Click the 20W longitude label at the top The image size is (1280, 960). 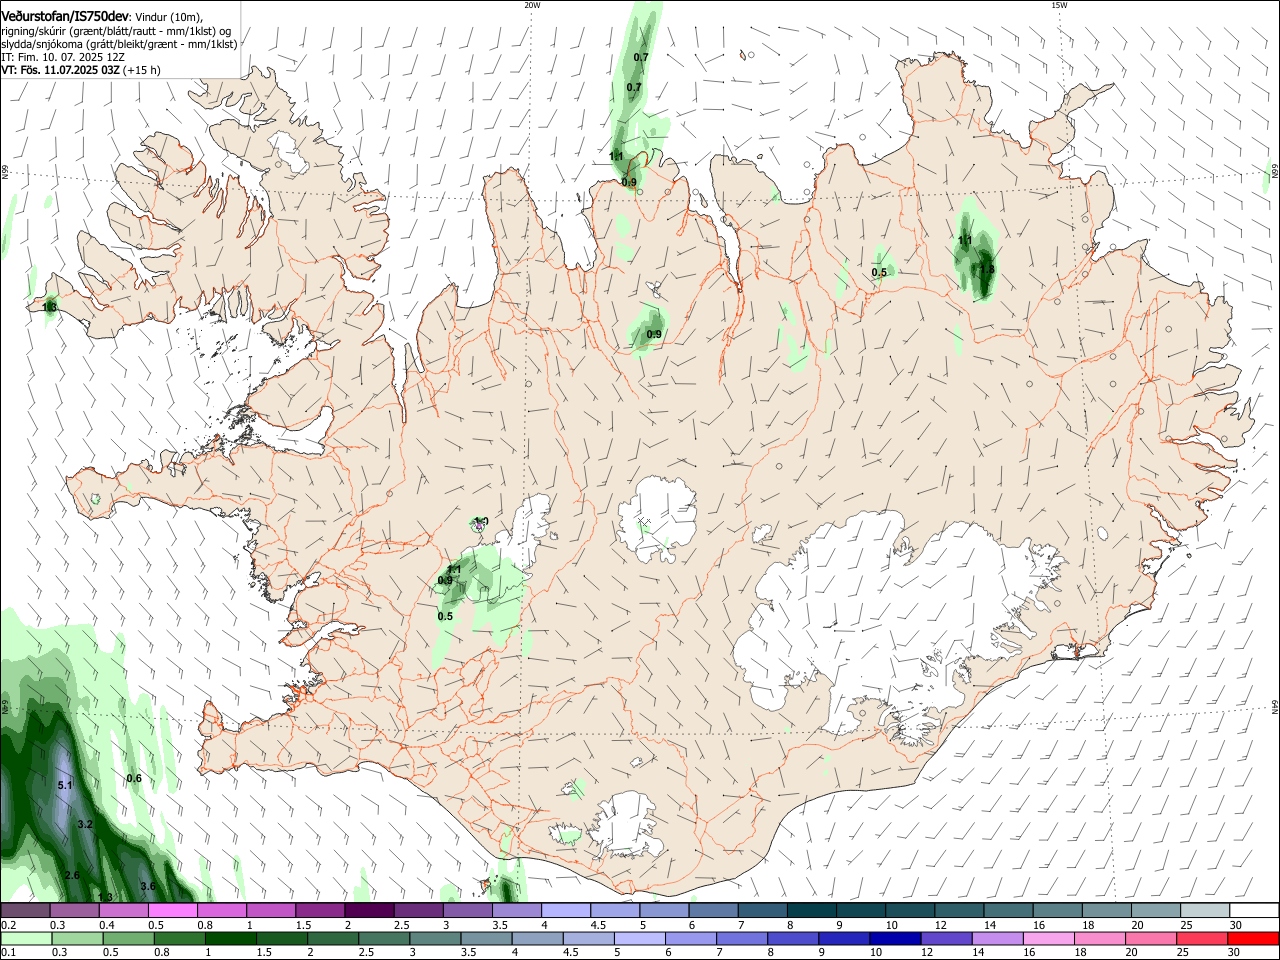point(533,5)
